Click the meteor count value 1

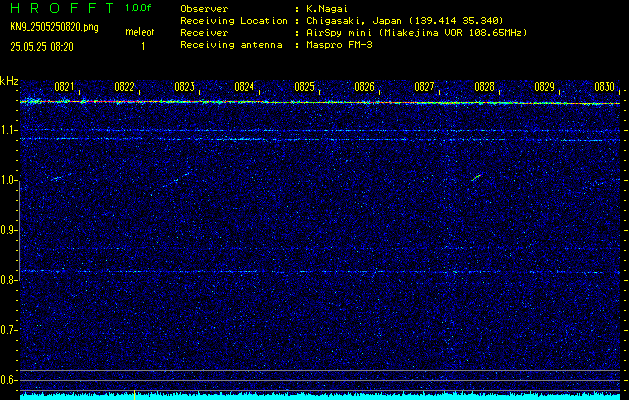pyautogui.click(x=143, y=47)
